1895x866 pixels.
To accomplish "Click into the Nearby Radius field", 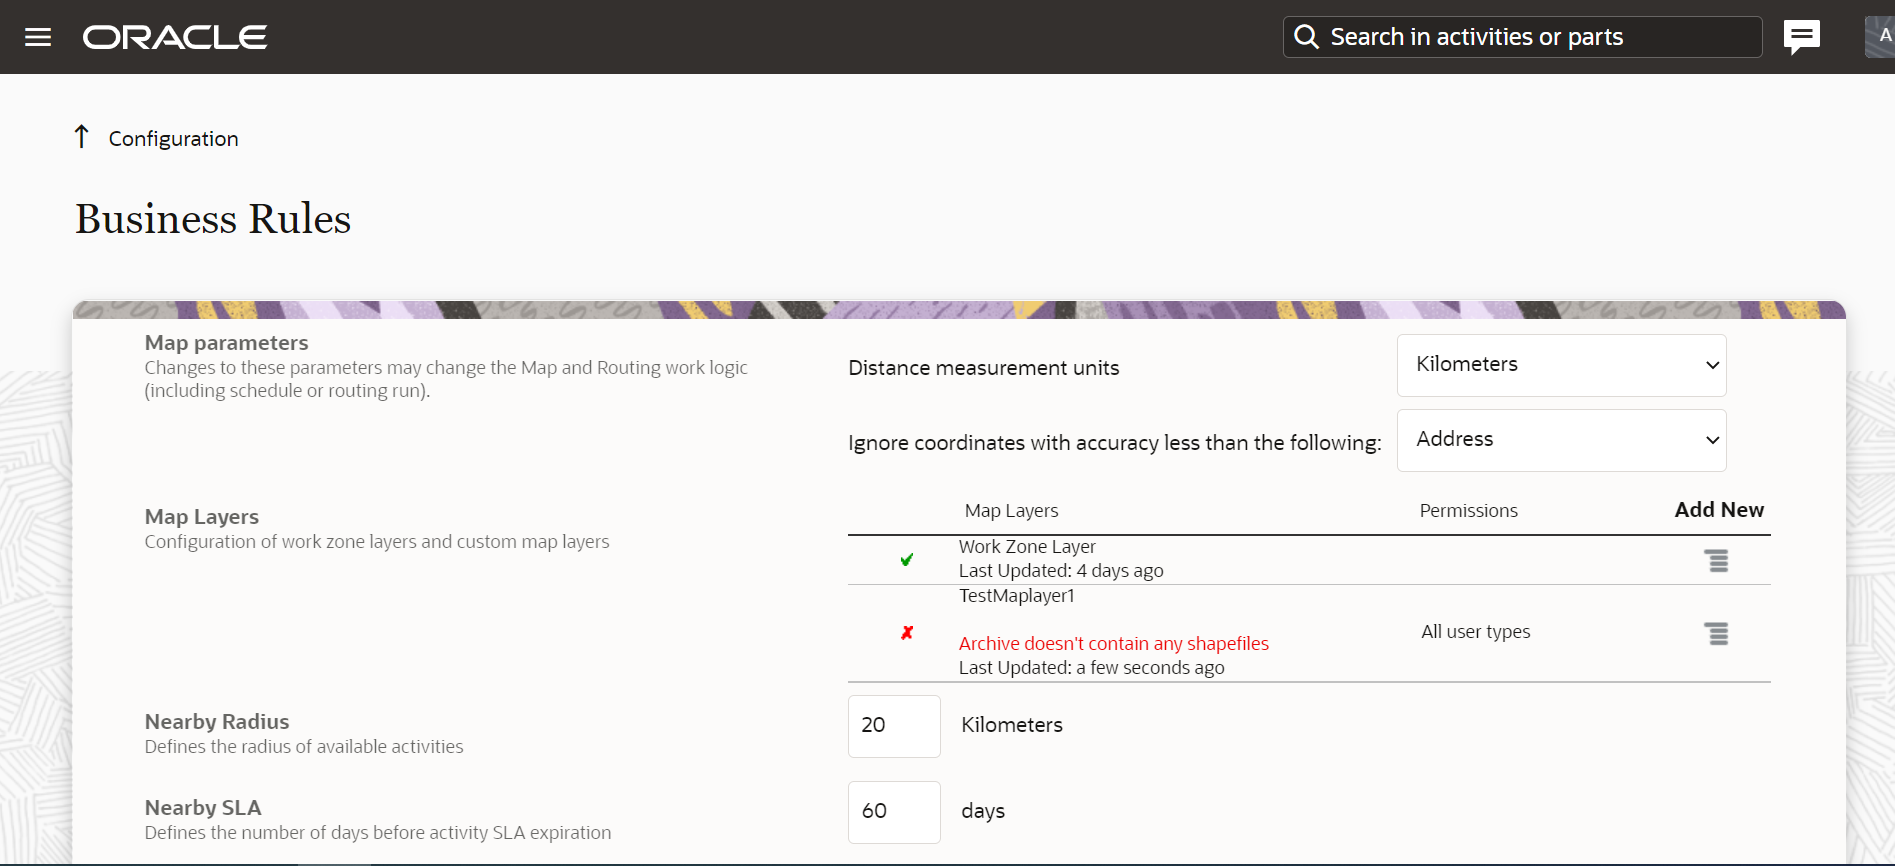I will tap(893, 726).
